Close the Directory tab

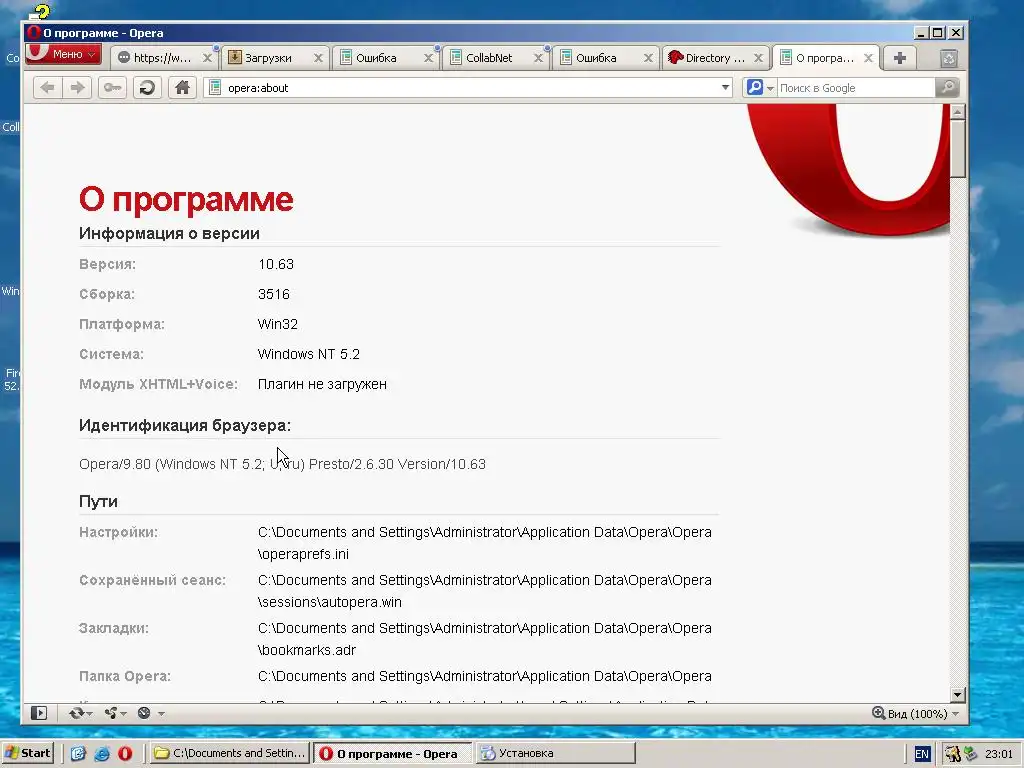758,58
